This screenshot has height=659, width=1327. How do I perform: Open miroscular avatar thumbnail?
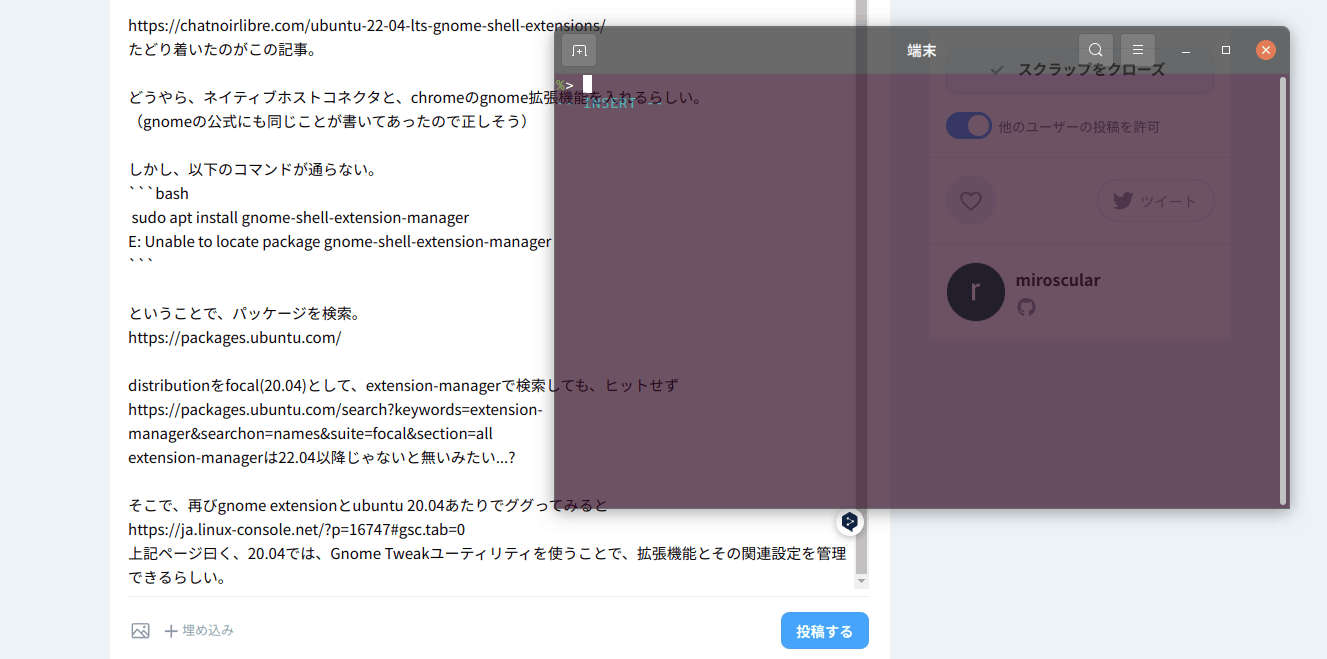(x=976, y=292)
